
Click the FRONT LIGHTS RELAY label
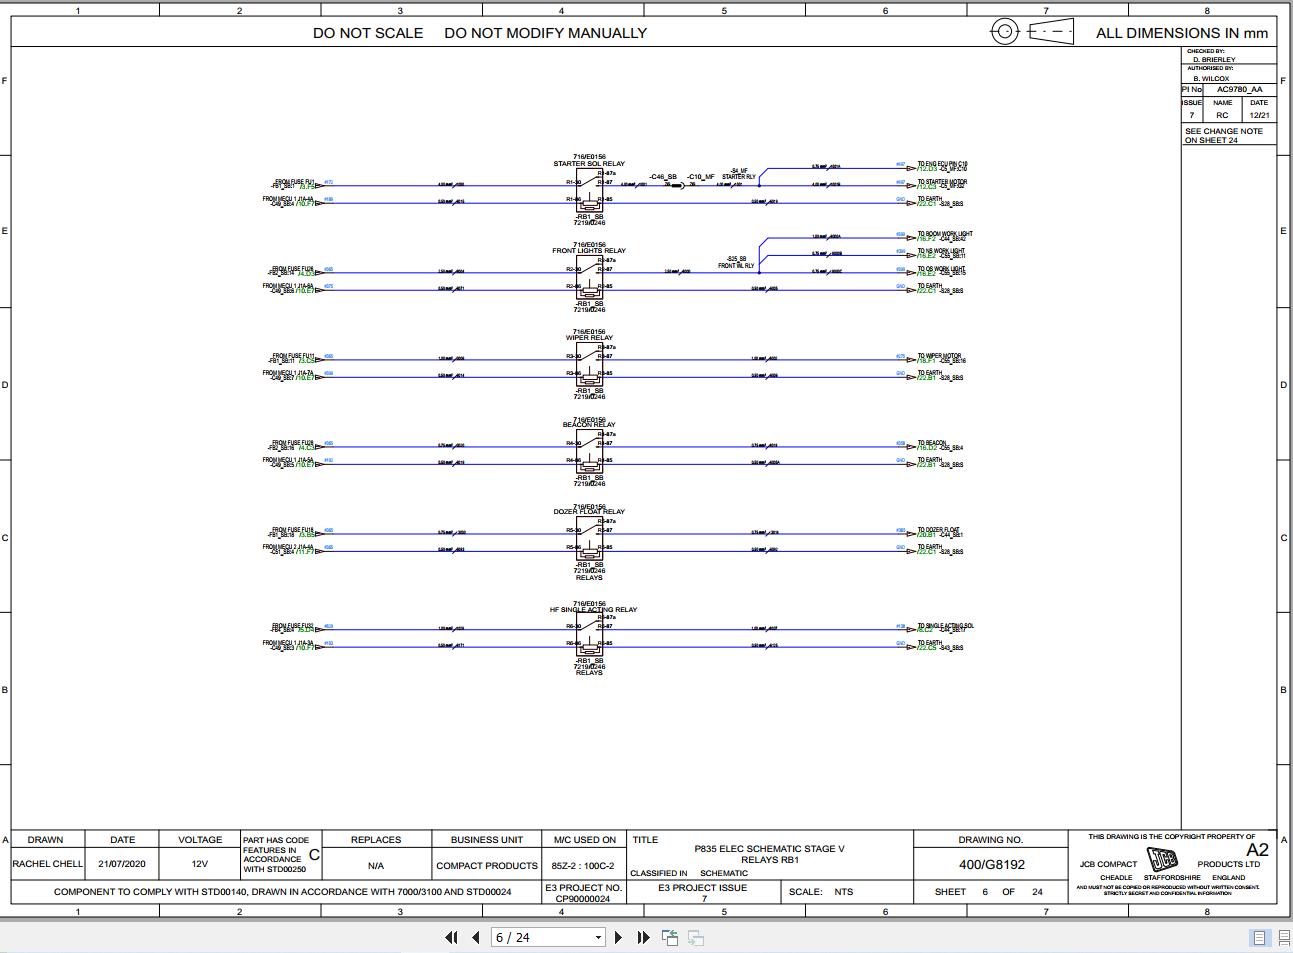(x=589, y=251)
